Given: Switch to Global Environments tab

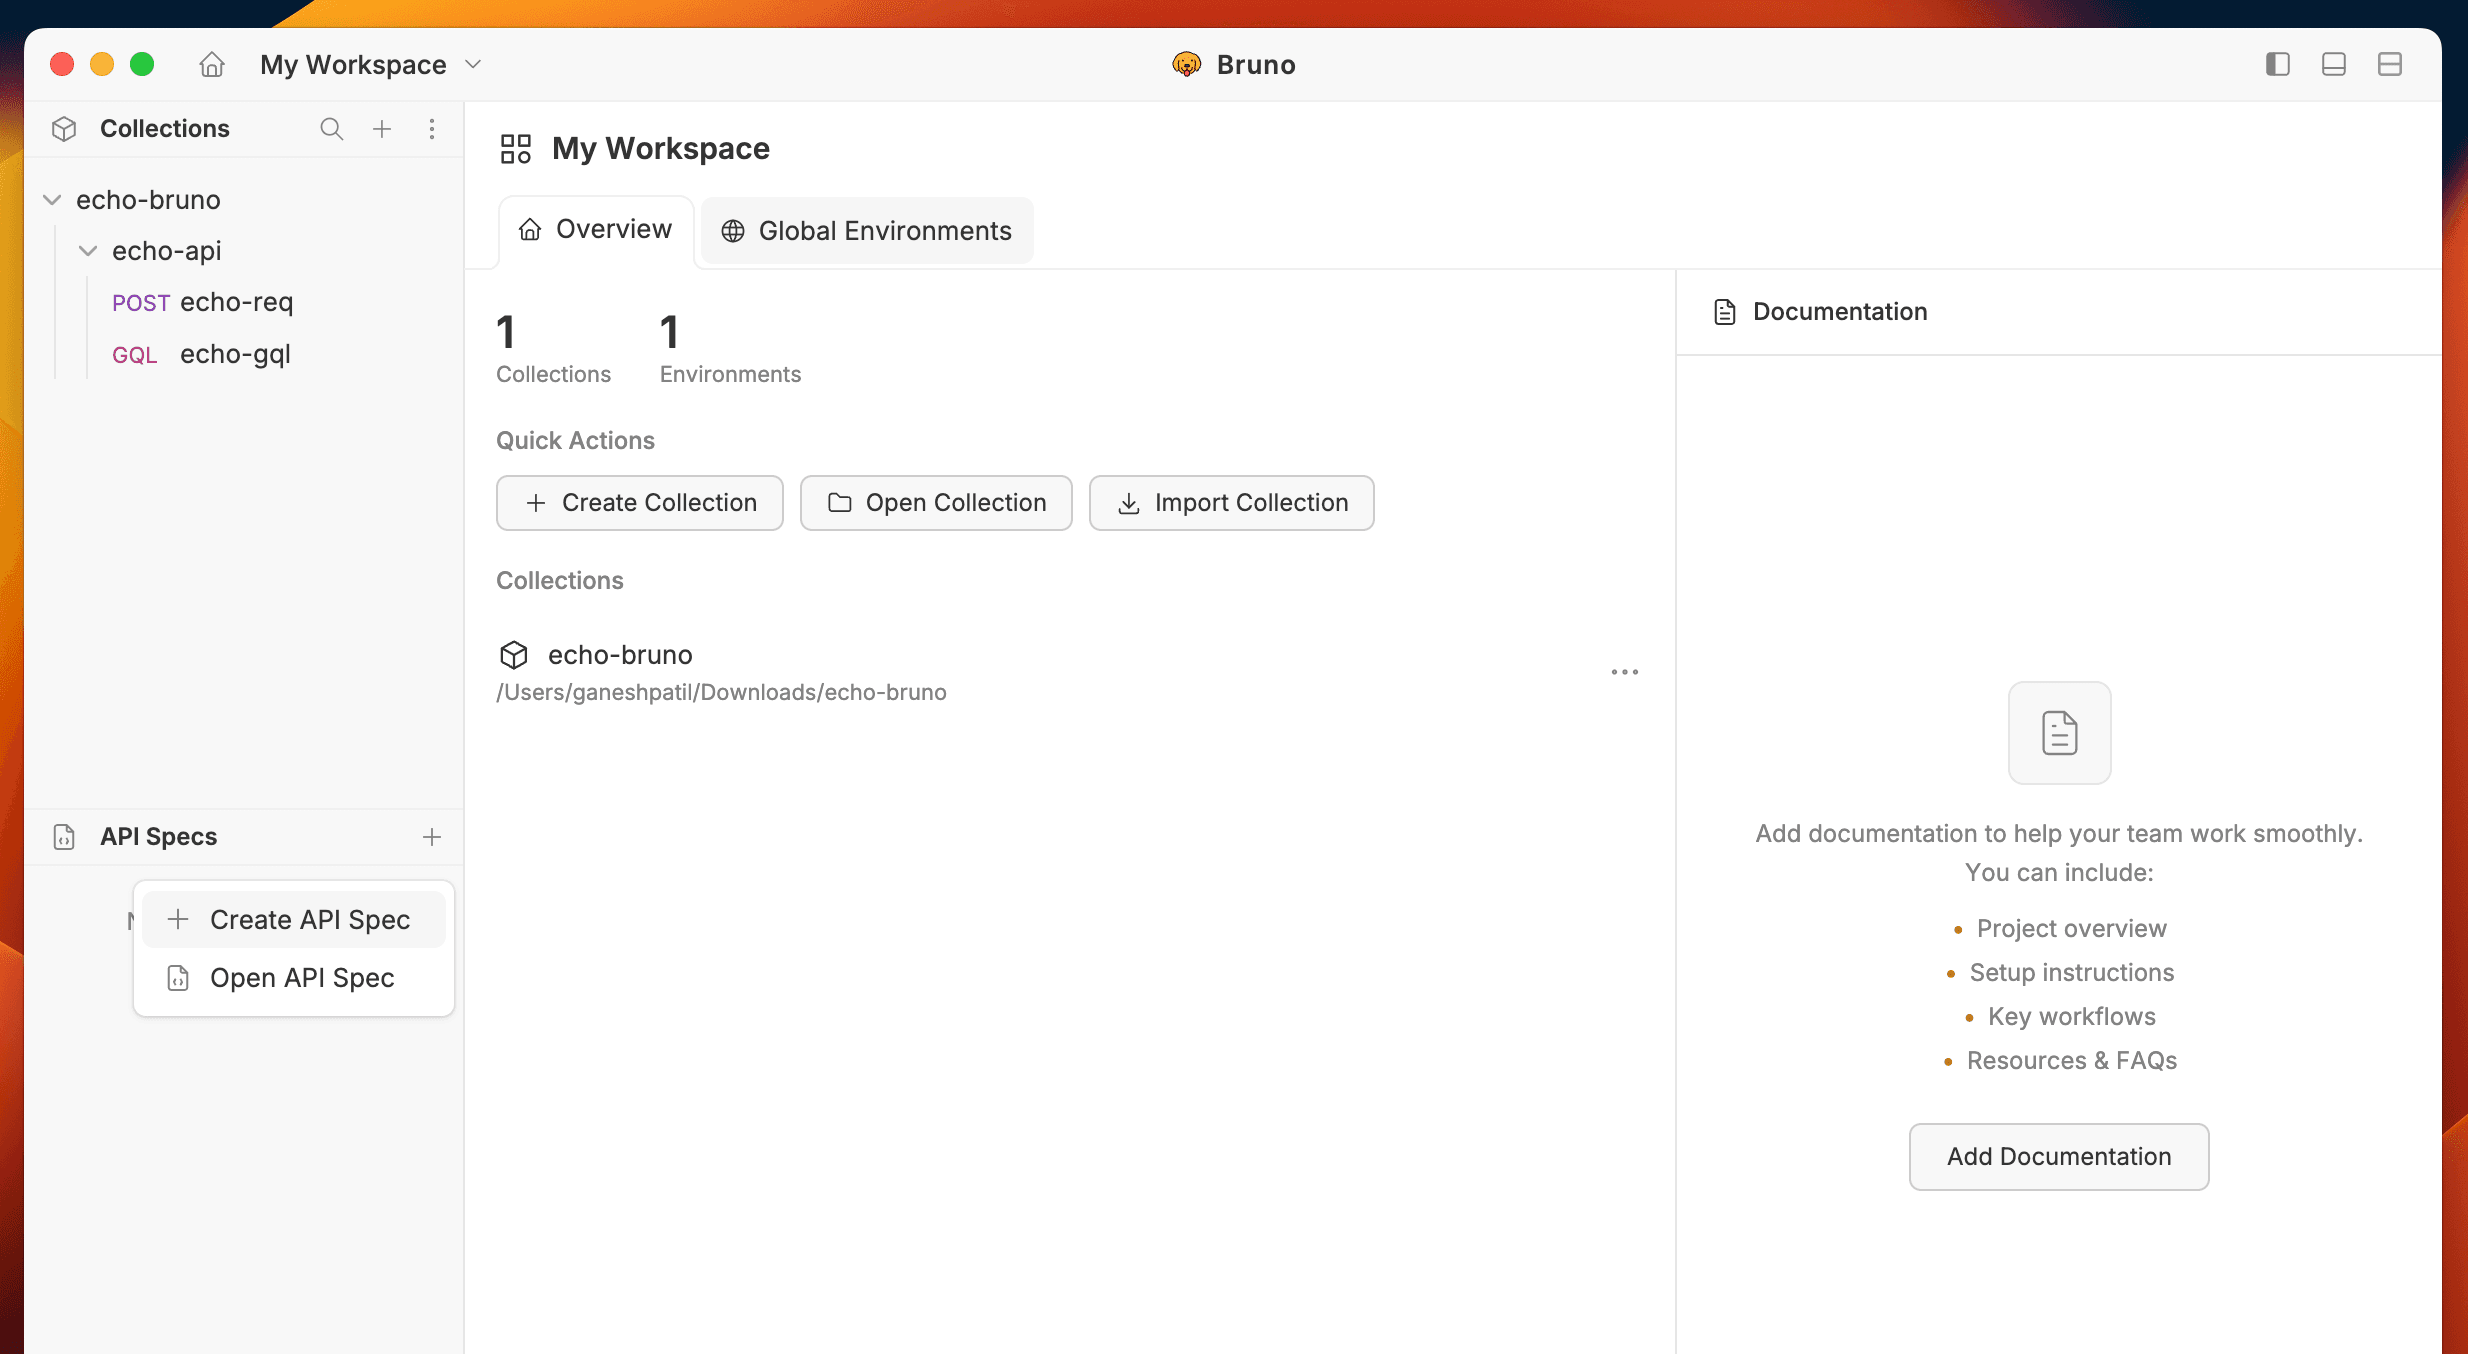Looking at the screenshot, I should (x=866, y=231).
